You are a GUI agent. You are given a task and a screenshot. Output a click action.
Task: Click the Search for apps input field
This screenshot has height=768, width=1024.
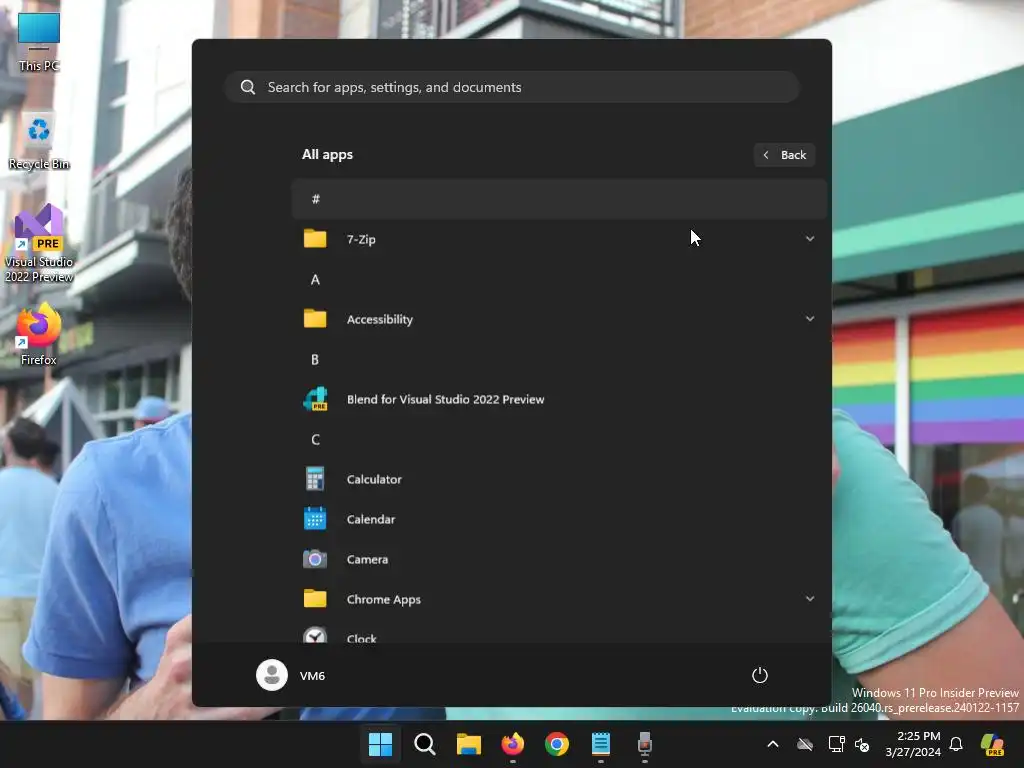[512, 87]
